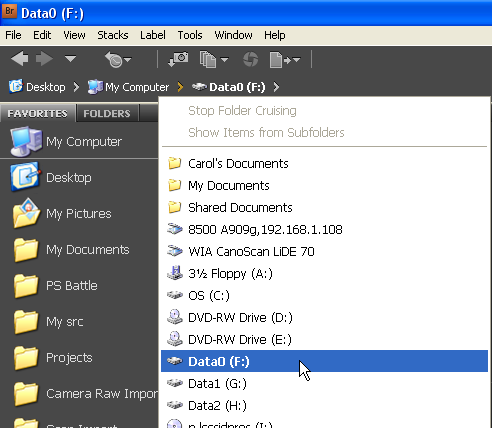Click Get Photos from Camera icon
Image resolution: width=492 pixels, height=428 pixels.
(178, 59)
